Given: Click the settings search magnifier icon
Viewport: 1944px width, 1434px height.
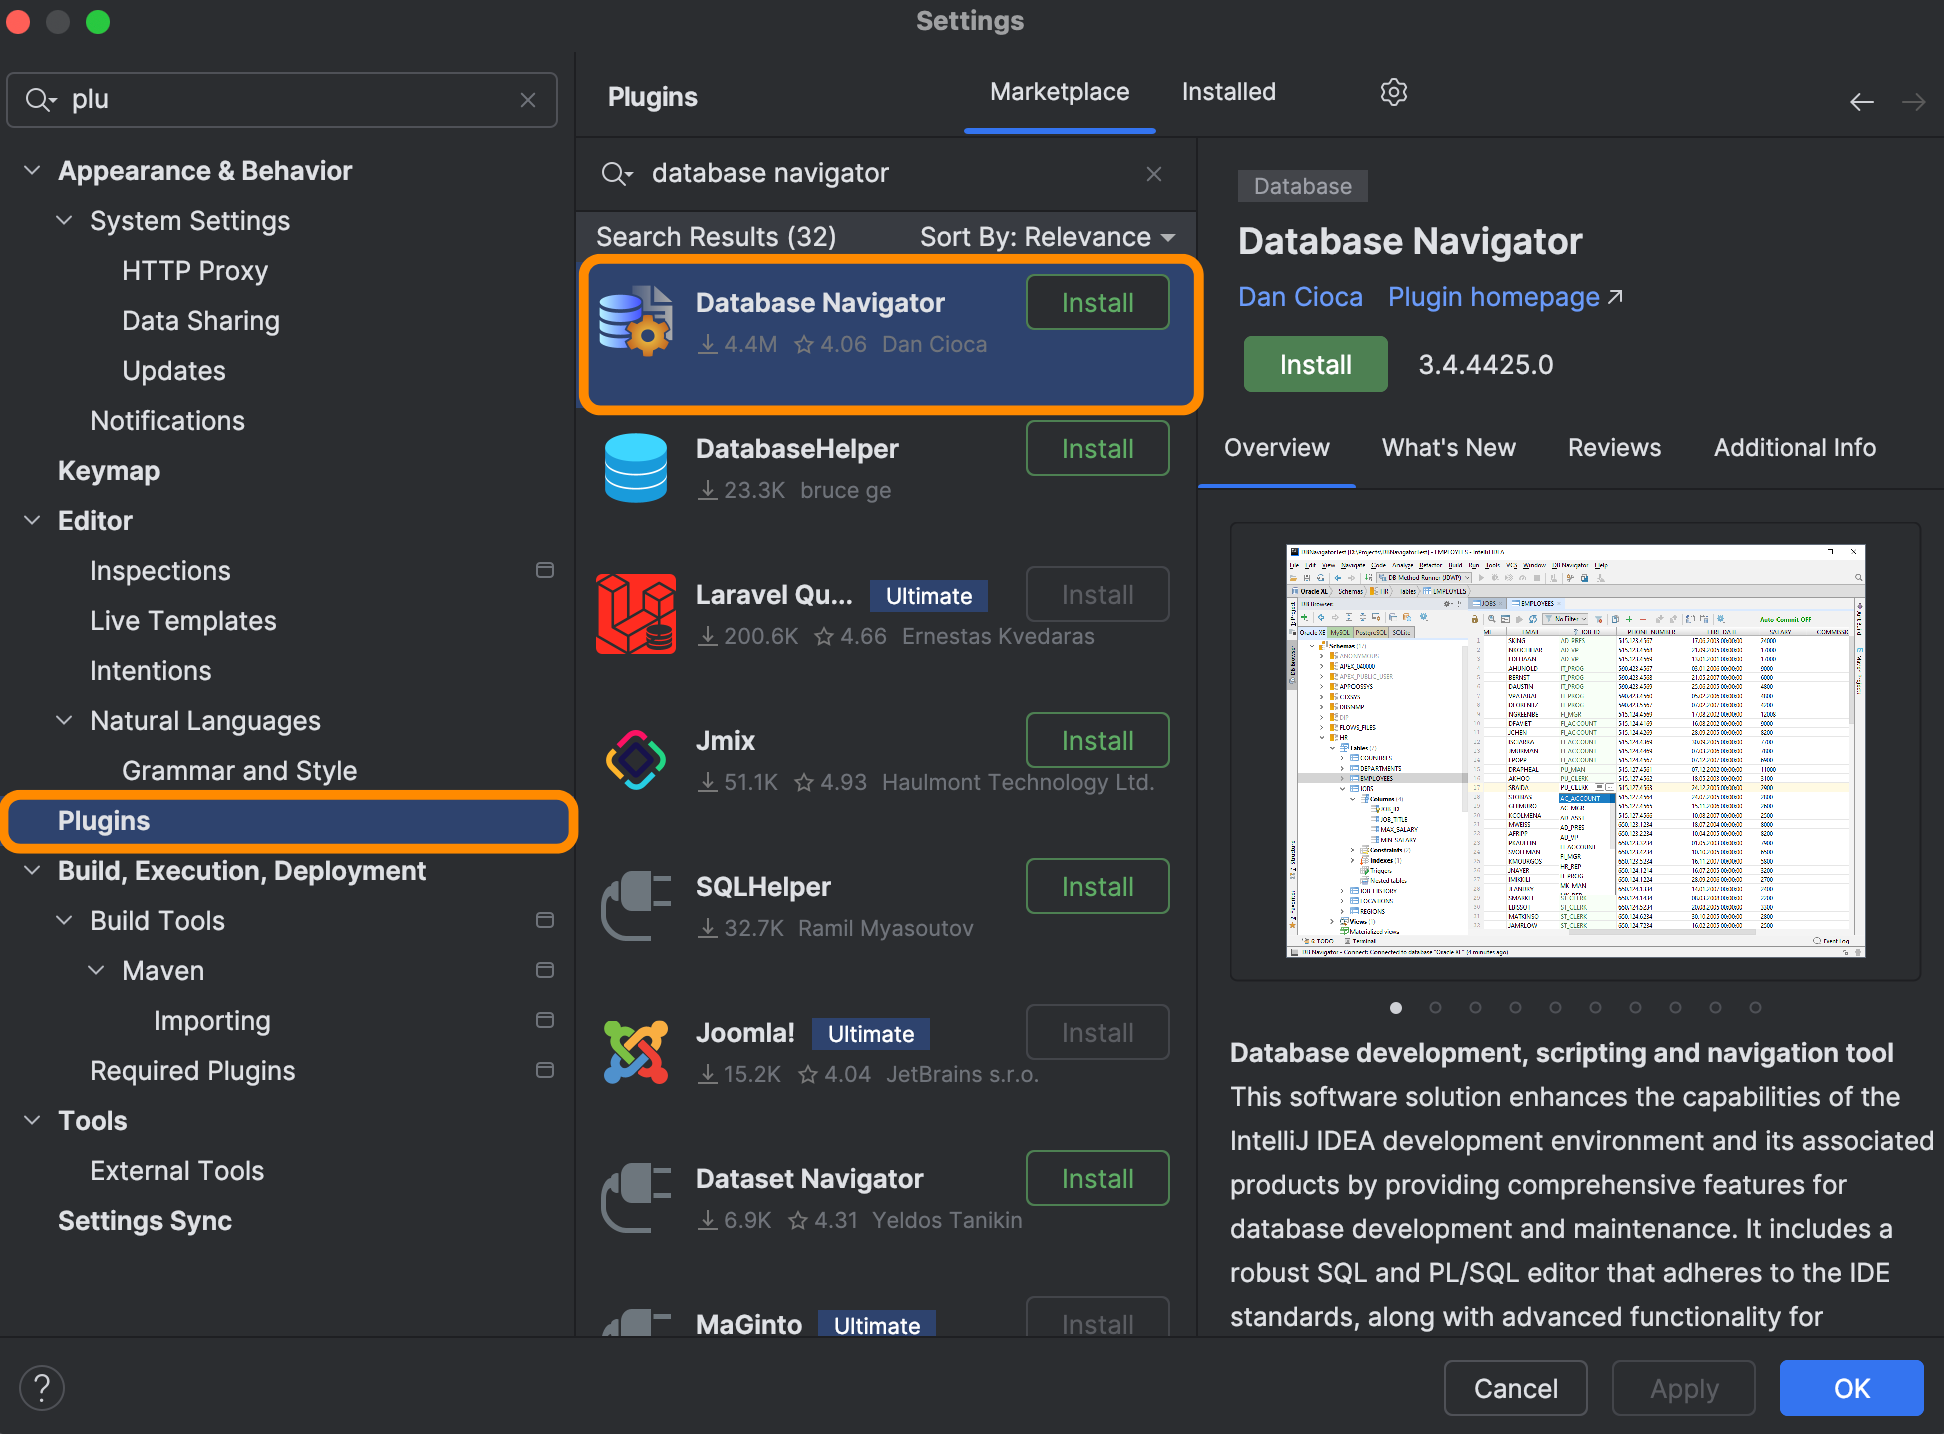Looking at the screenshot, I should [41, 100].
